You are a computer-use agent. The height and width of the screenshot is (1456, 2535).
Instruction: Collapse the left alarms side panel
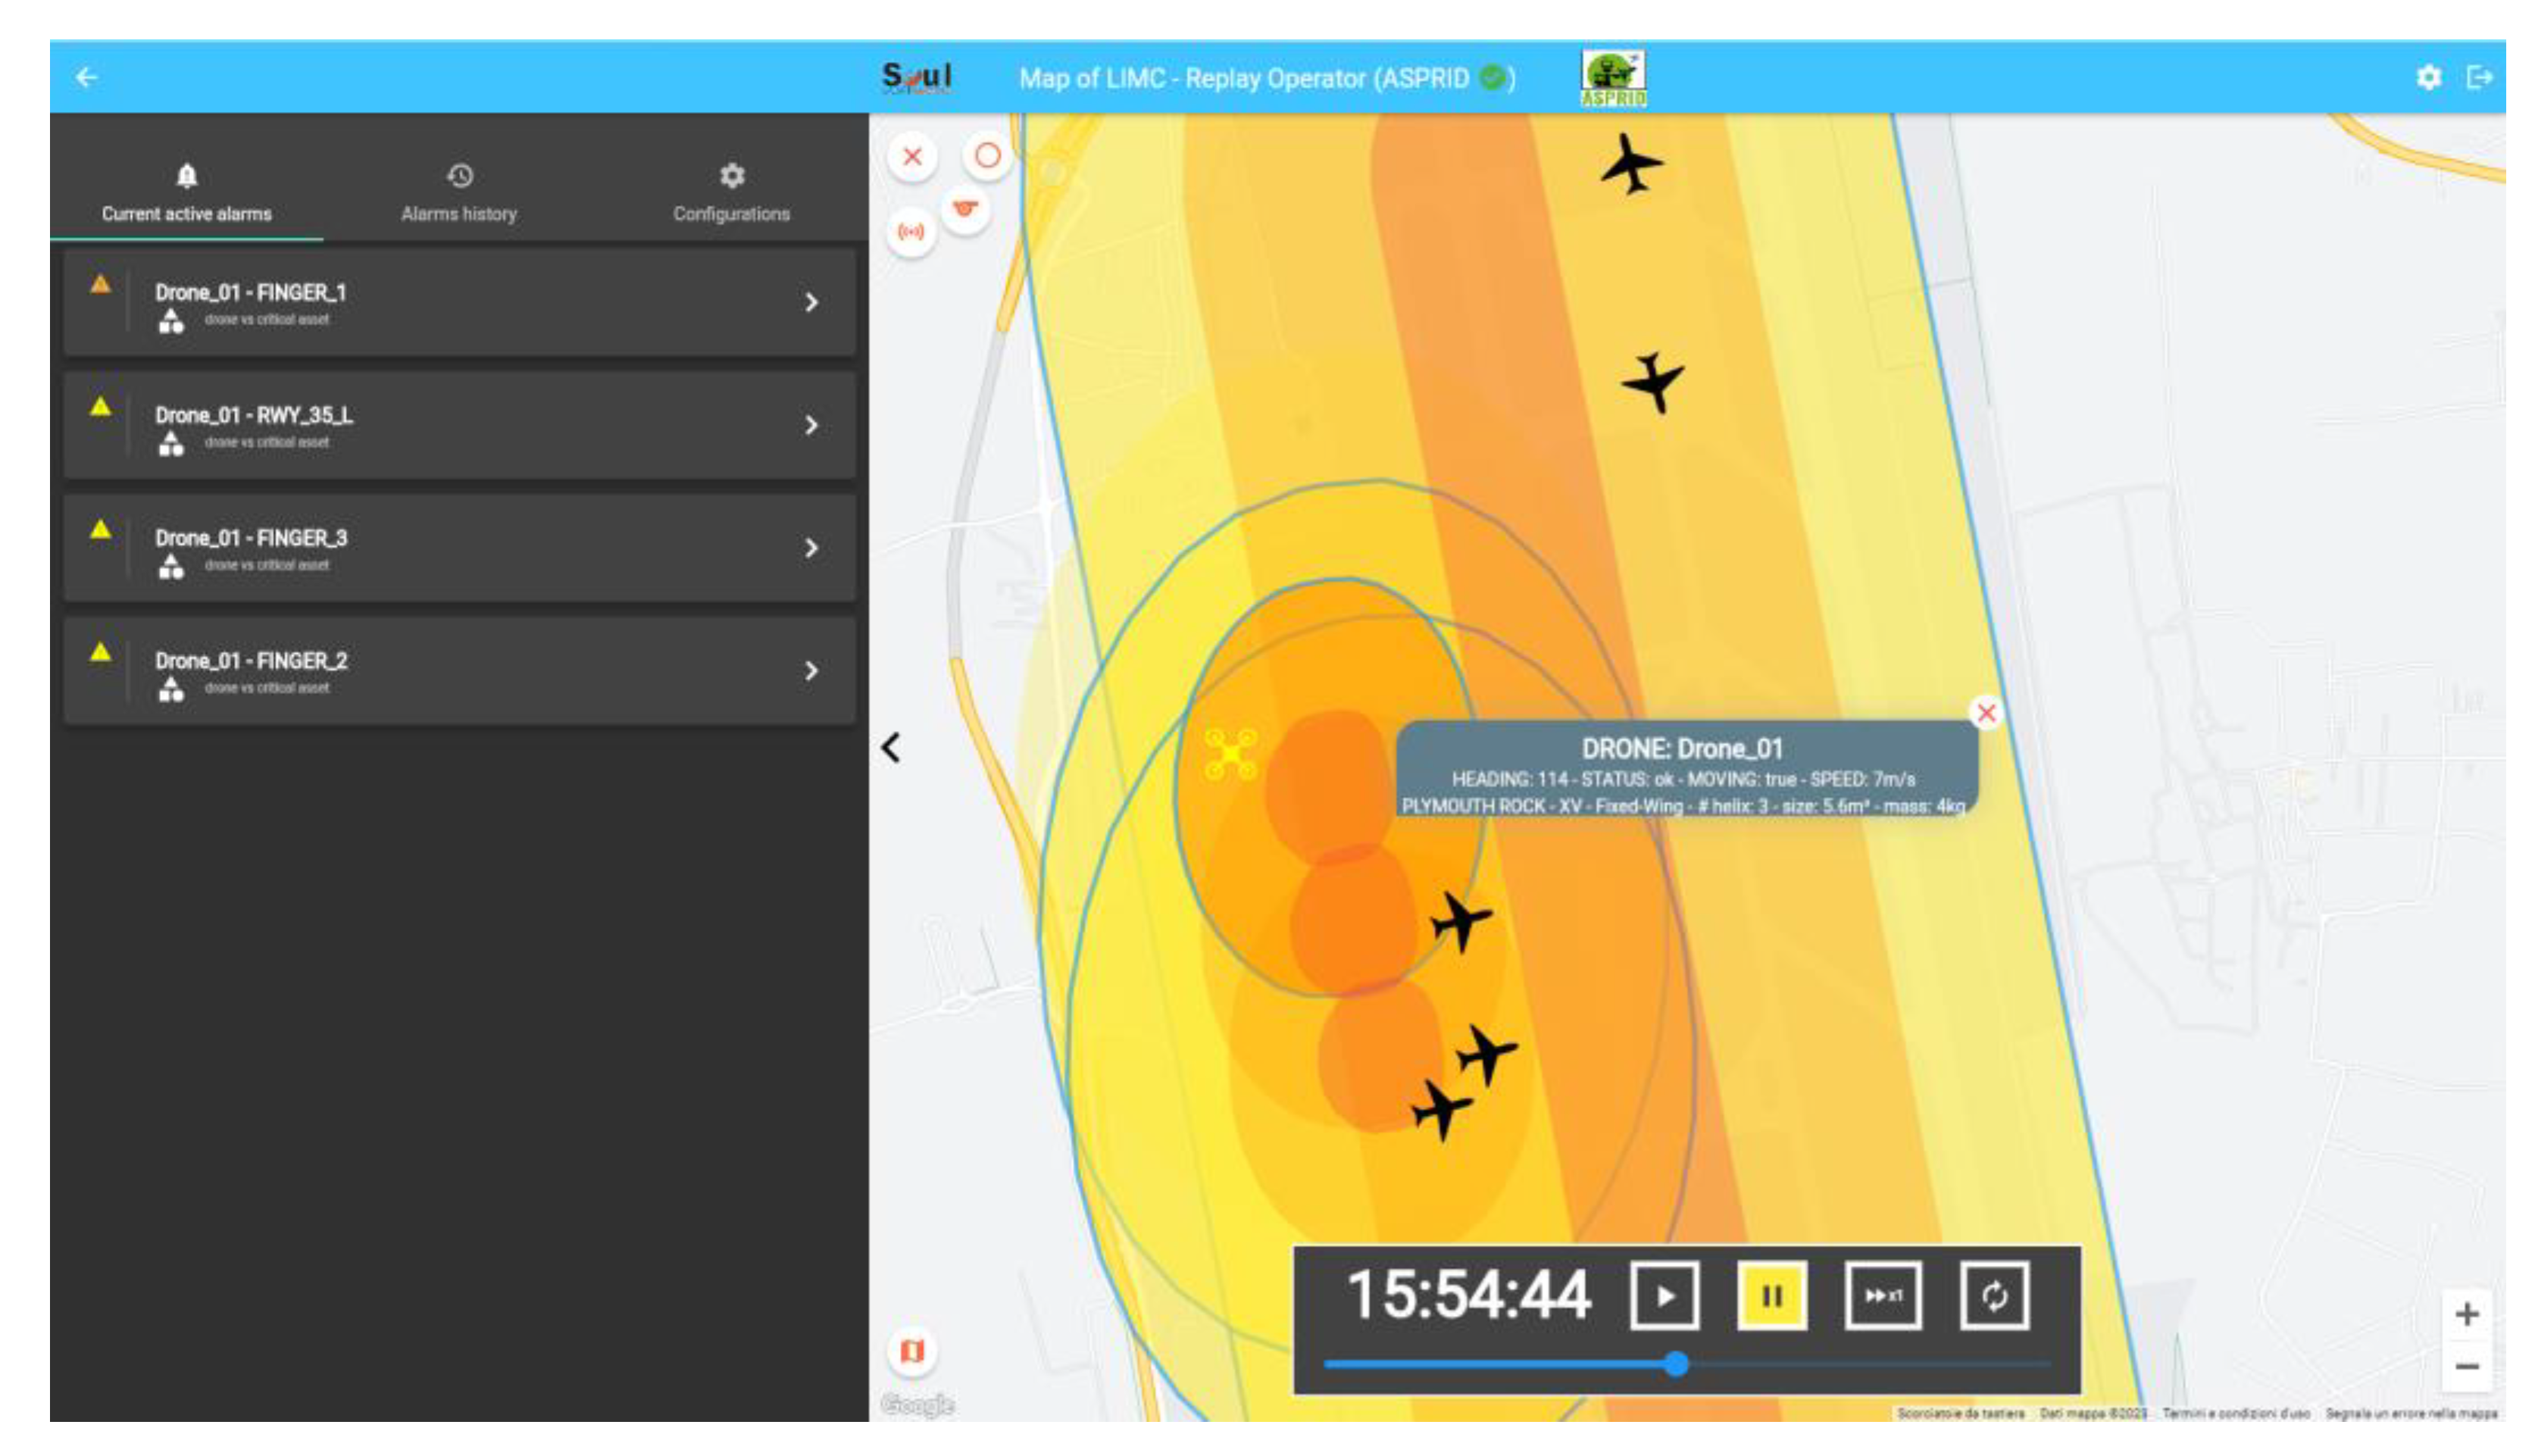(x=891, y=747)
